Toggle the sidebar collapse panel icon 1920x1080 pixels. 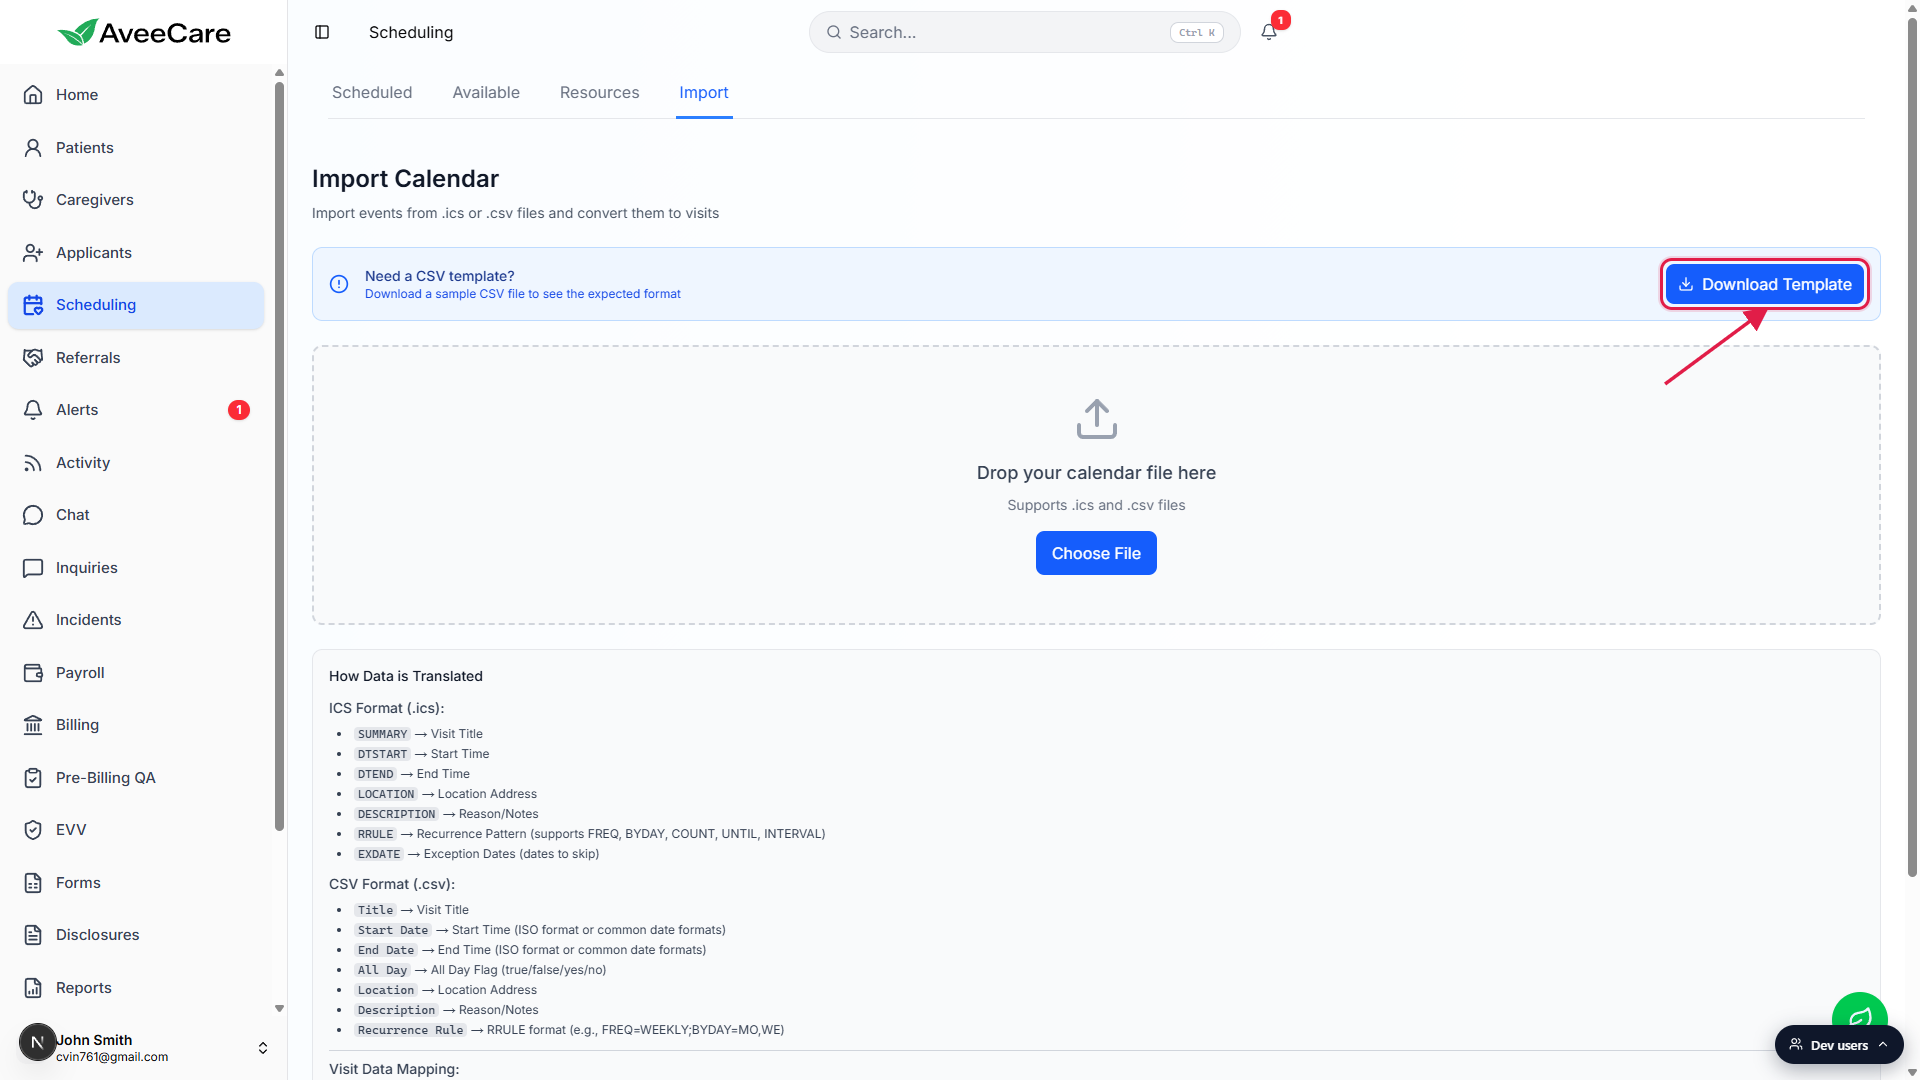(x=322, y=32)
